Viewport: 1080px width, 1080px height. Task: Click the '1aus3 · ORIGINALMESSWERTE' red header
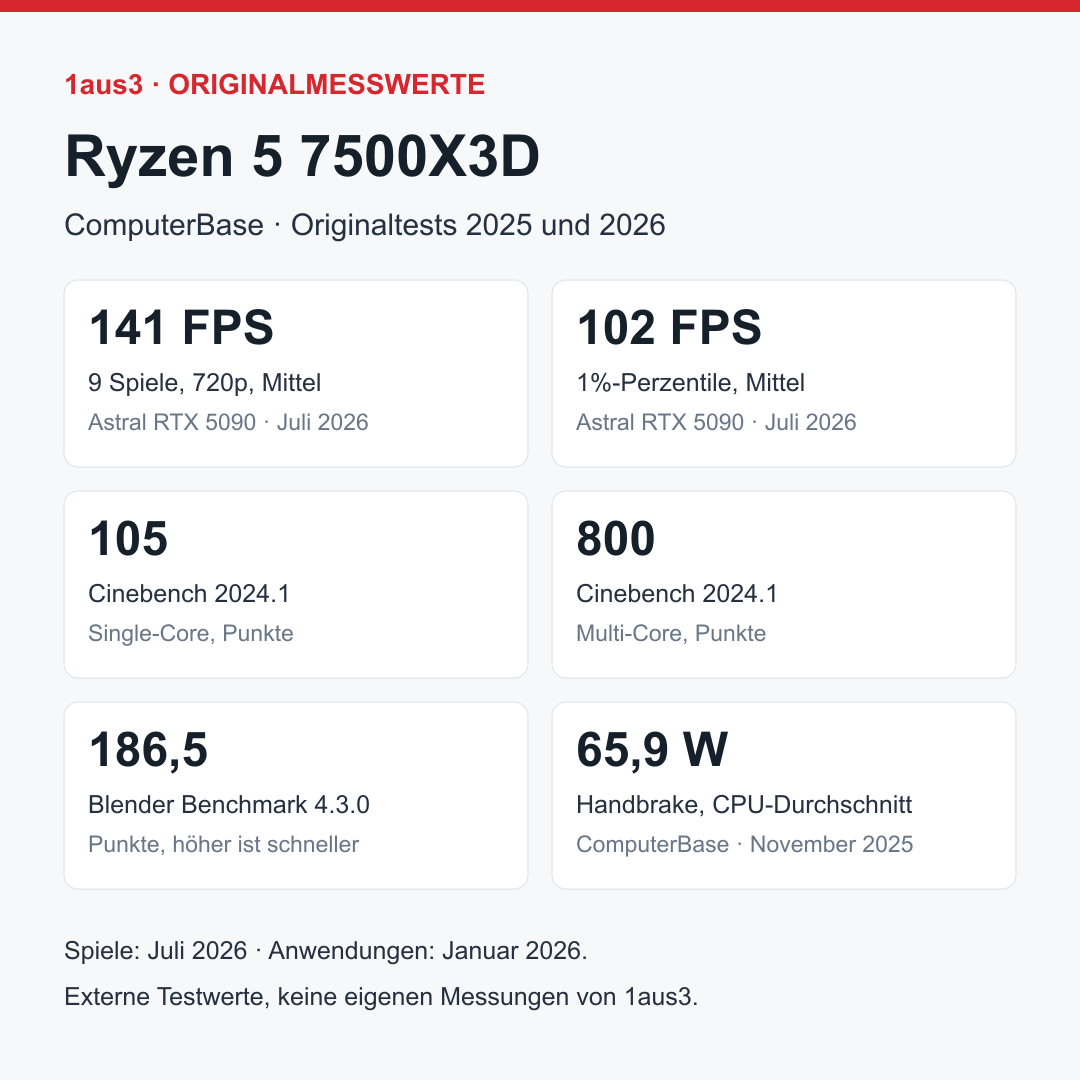pos(275,85)
